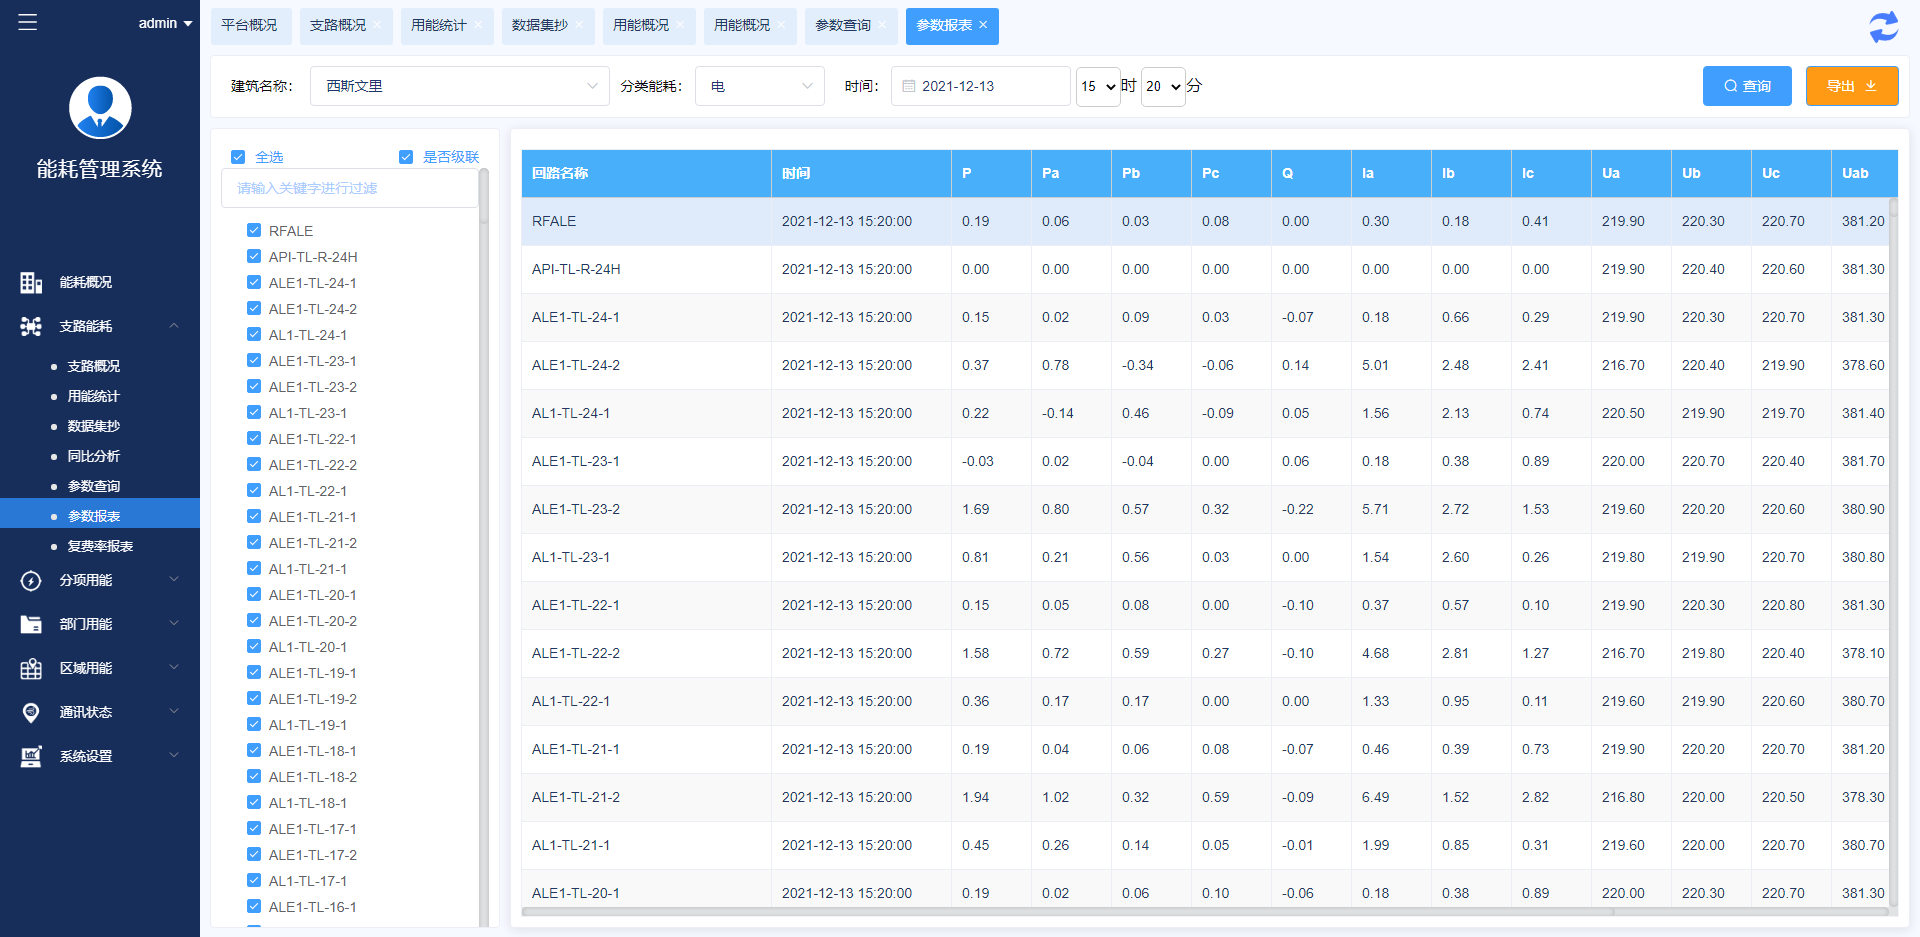This screenshot has height=937, width=1920.
Task: Close the 数据集抄 tab
Action: (579, 25)
